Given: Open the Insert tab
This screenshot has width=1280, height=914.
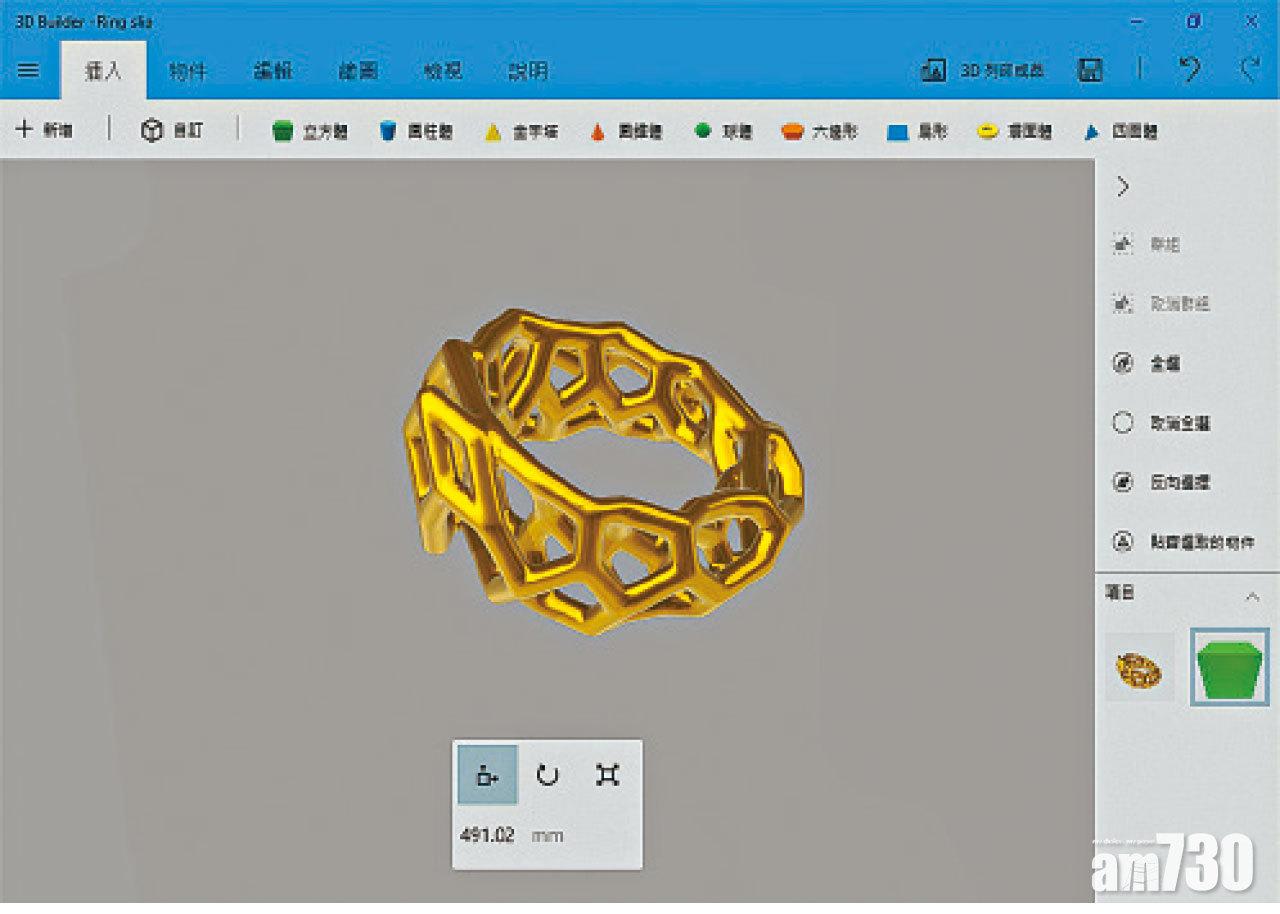Looking at the screenshot, I should [103, 71].
